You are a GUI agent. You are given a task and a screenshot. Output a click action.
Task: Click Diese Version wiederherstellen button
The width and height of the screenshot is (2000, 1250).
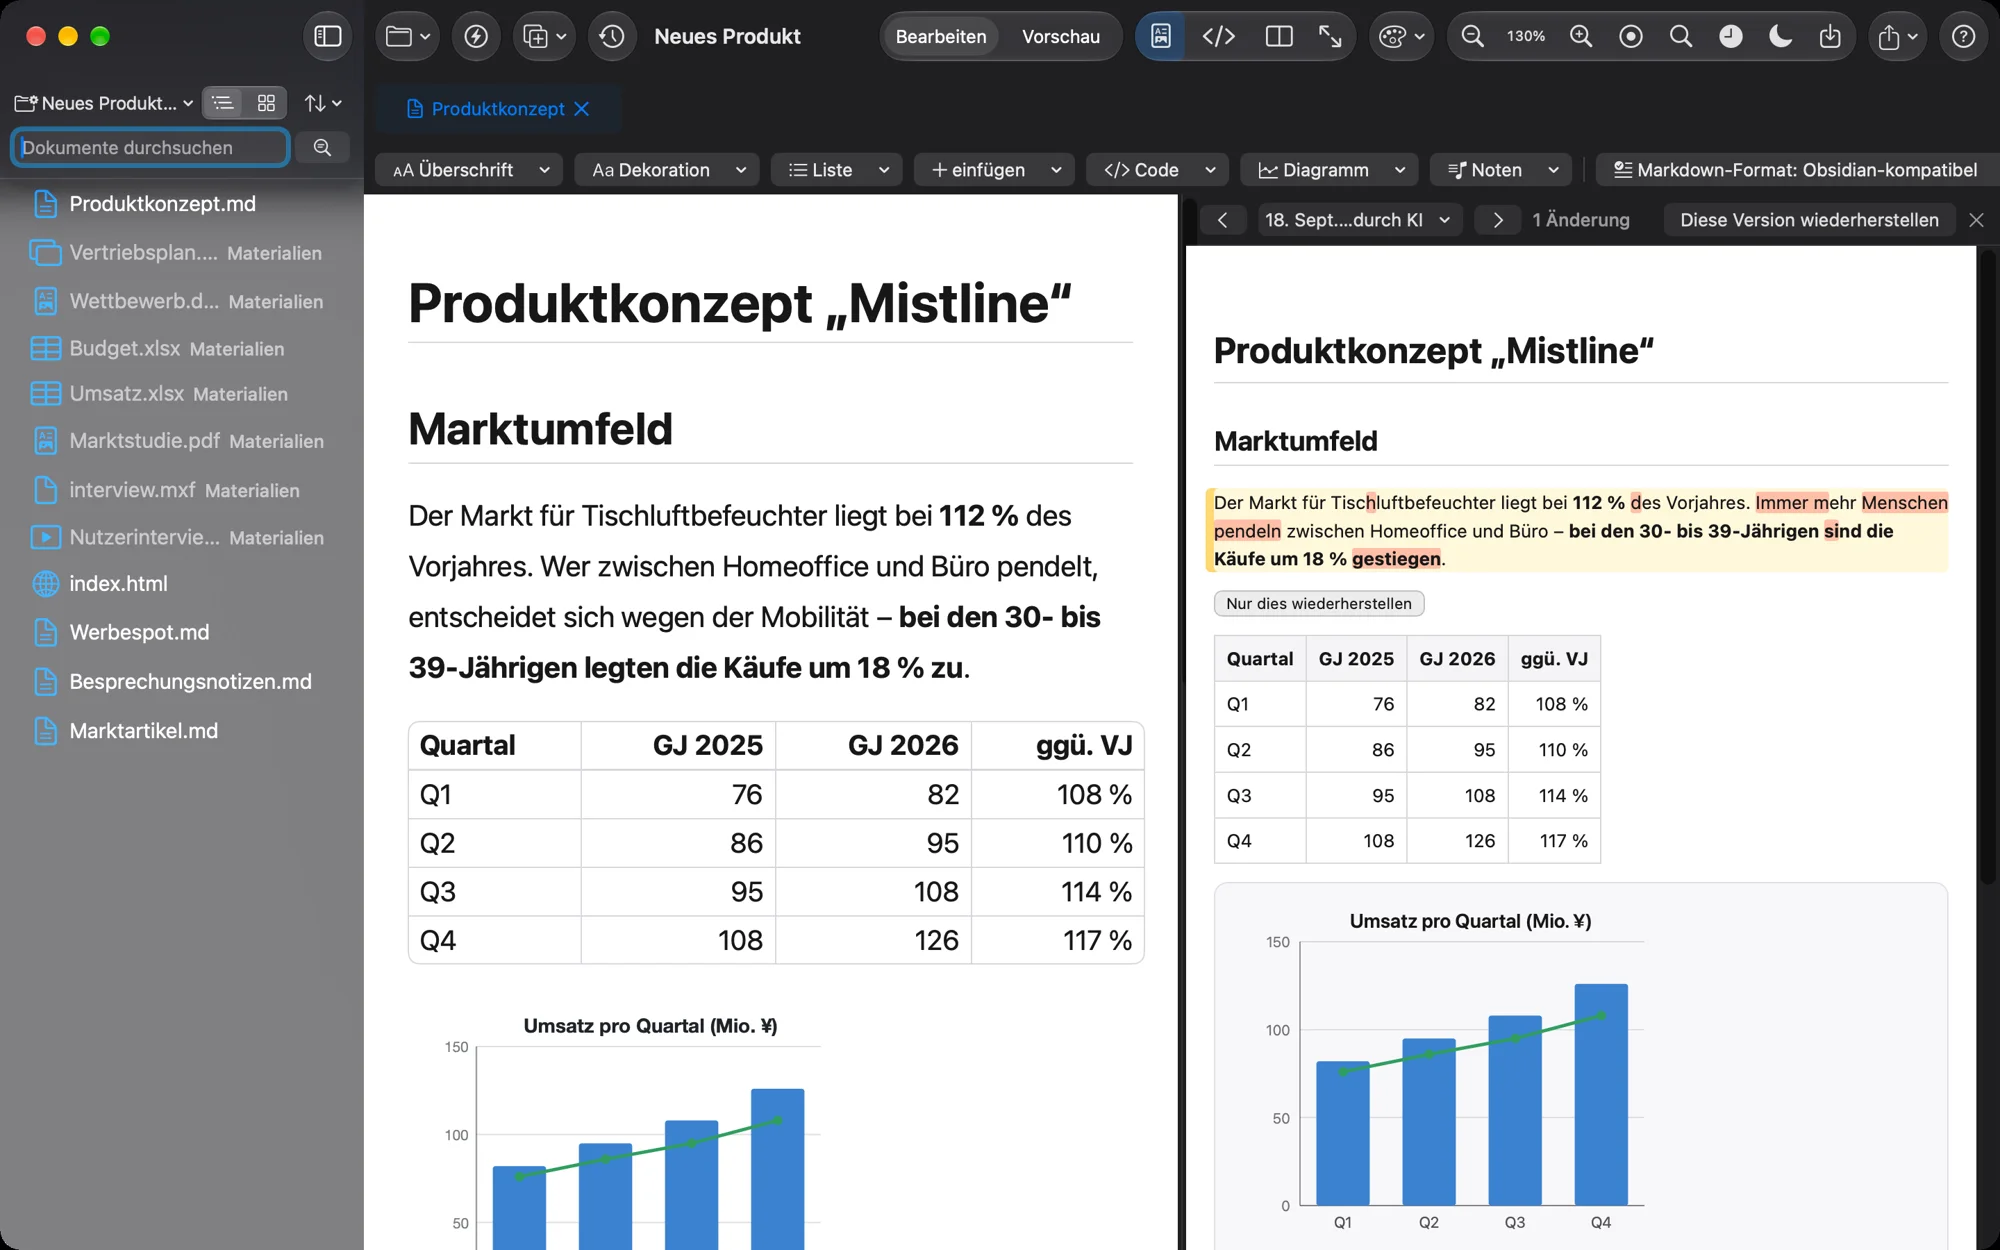pyautogui.click(x=1809, y=220)
